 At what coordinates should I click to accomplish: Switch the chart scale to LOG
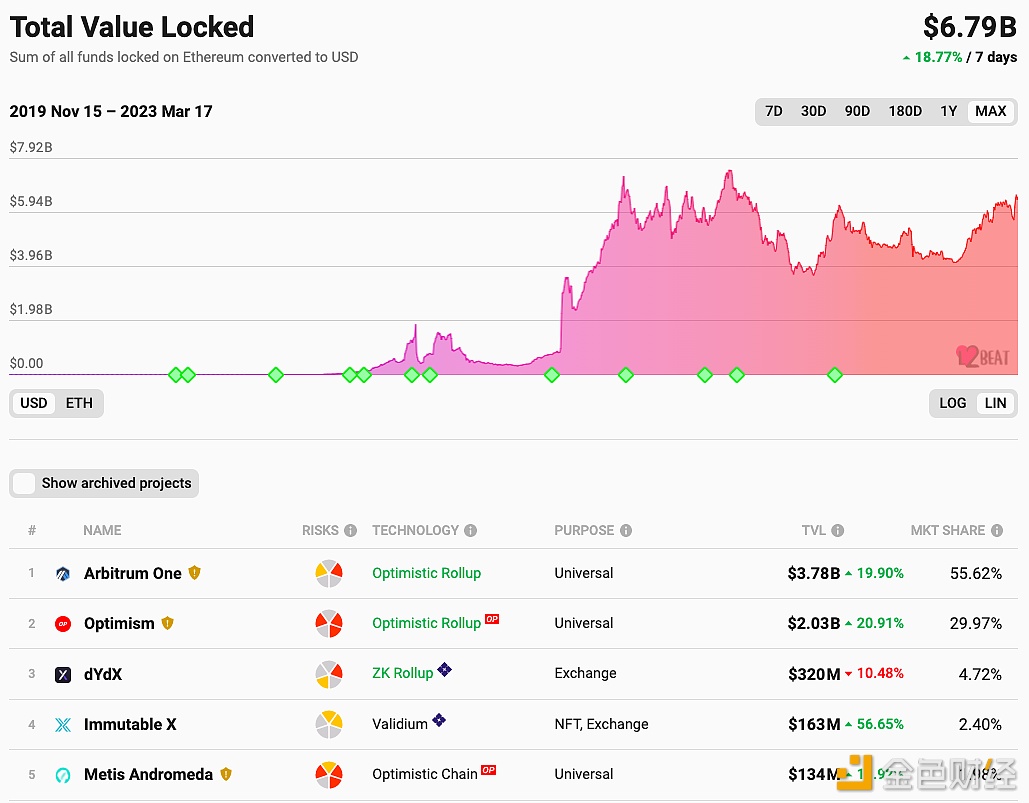(x=952, y=403)
